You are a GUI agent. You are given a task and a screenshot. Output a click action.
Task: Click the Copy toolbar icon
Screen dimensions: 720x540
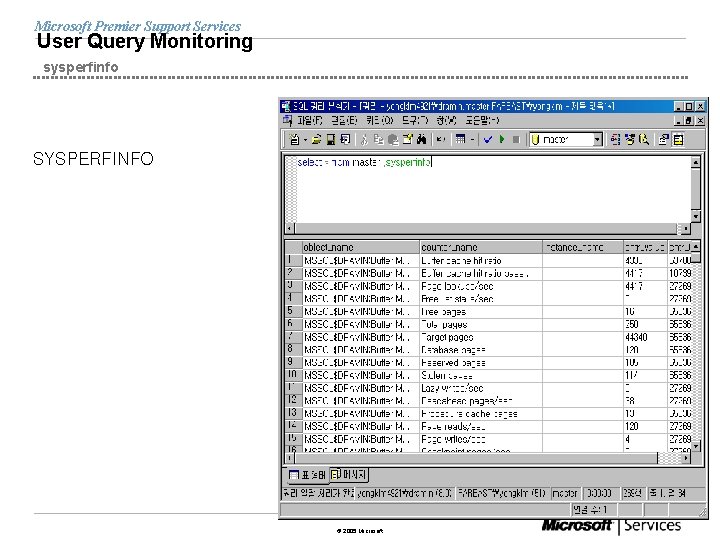click(378, 140)
